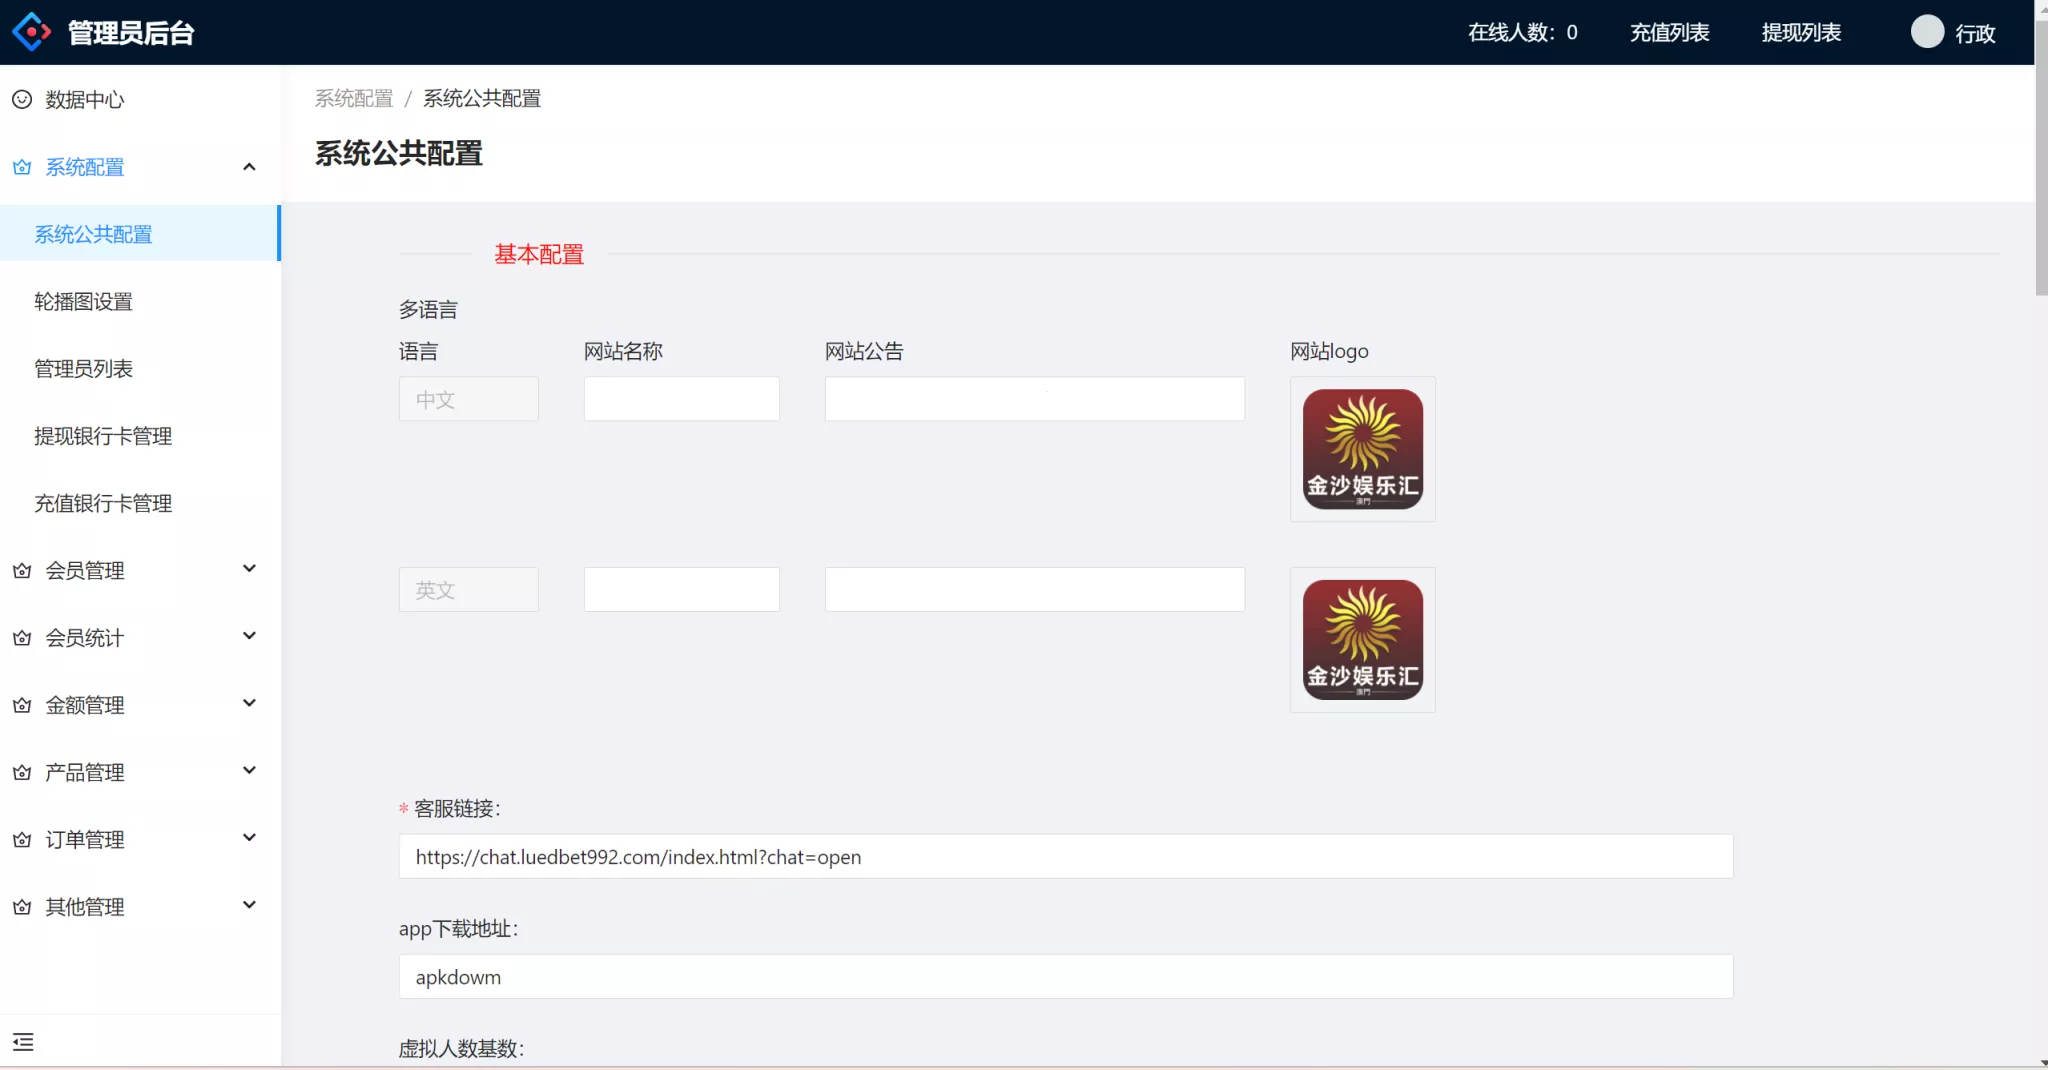Screen dimensions: 2048x1070
Task: Select the 会员管理 crown icon
Action: (22, 570)
